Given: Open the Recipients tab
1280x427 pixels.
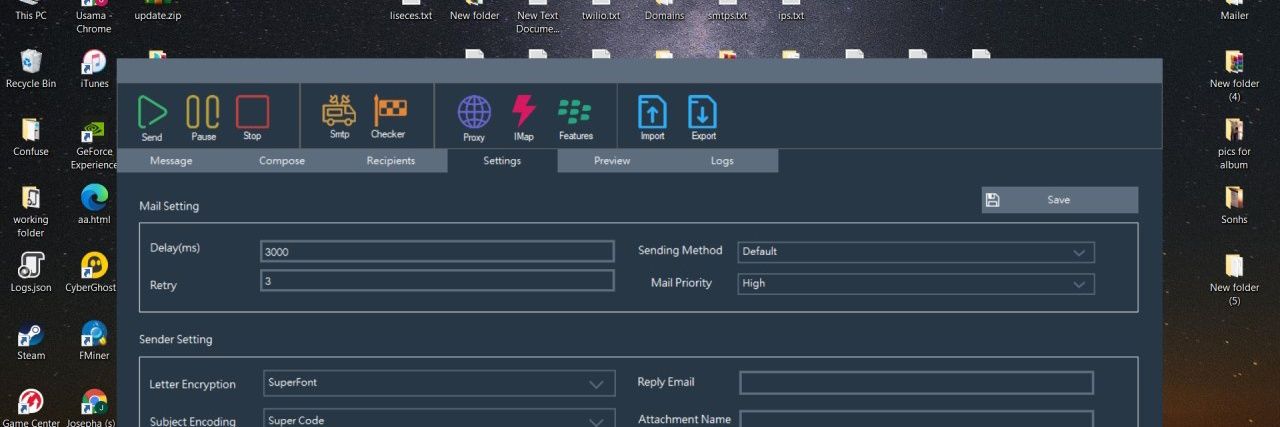Looking at the screenshot, I should coord(391,160).
